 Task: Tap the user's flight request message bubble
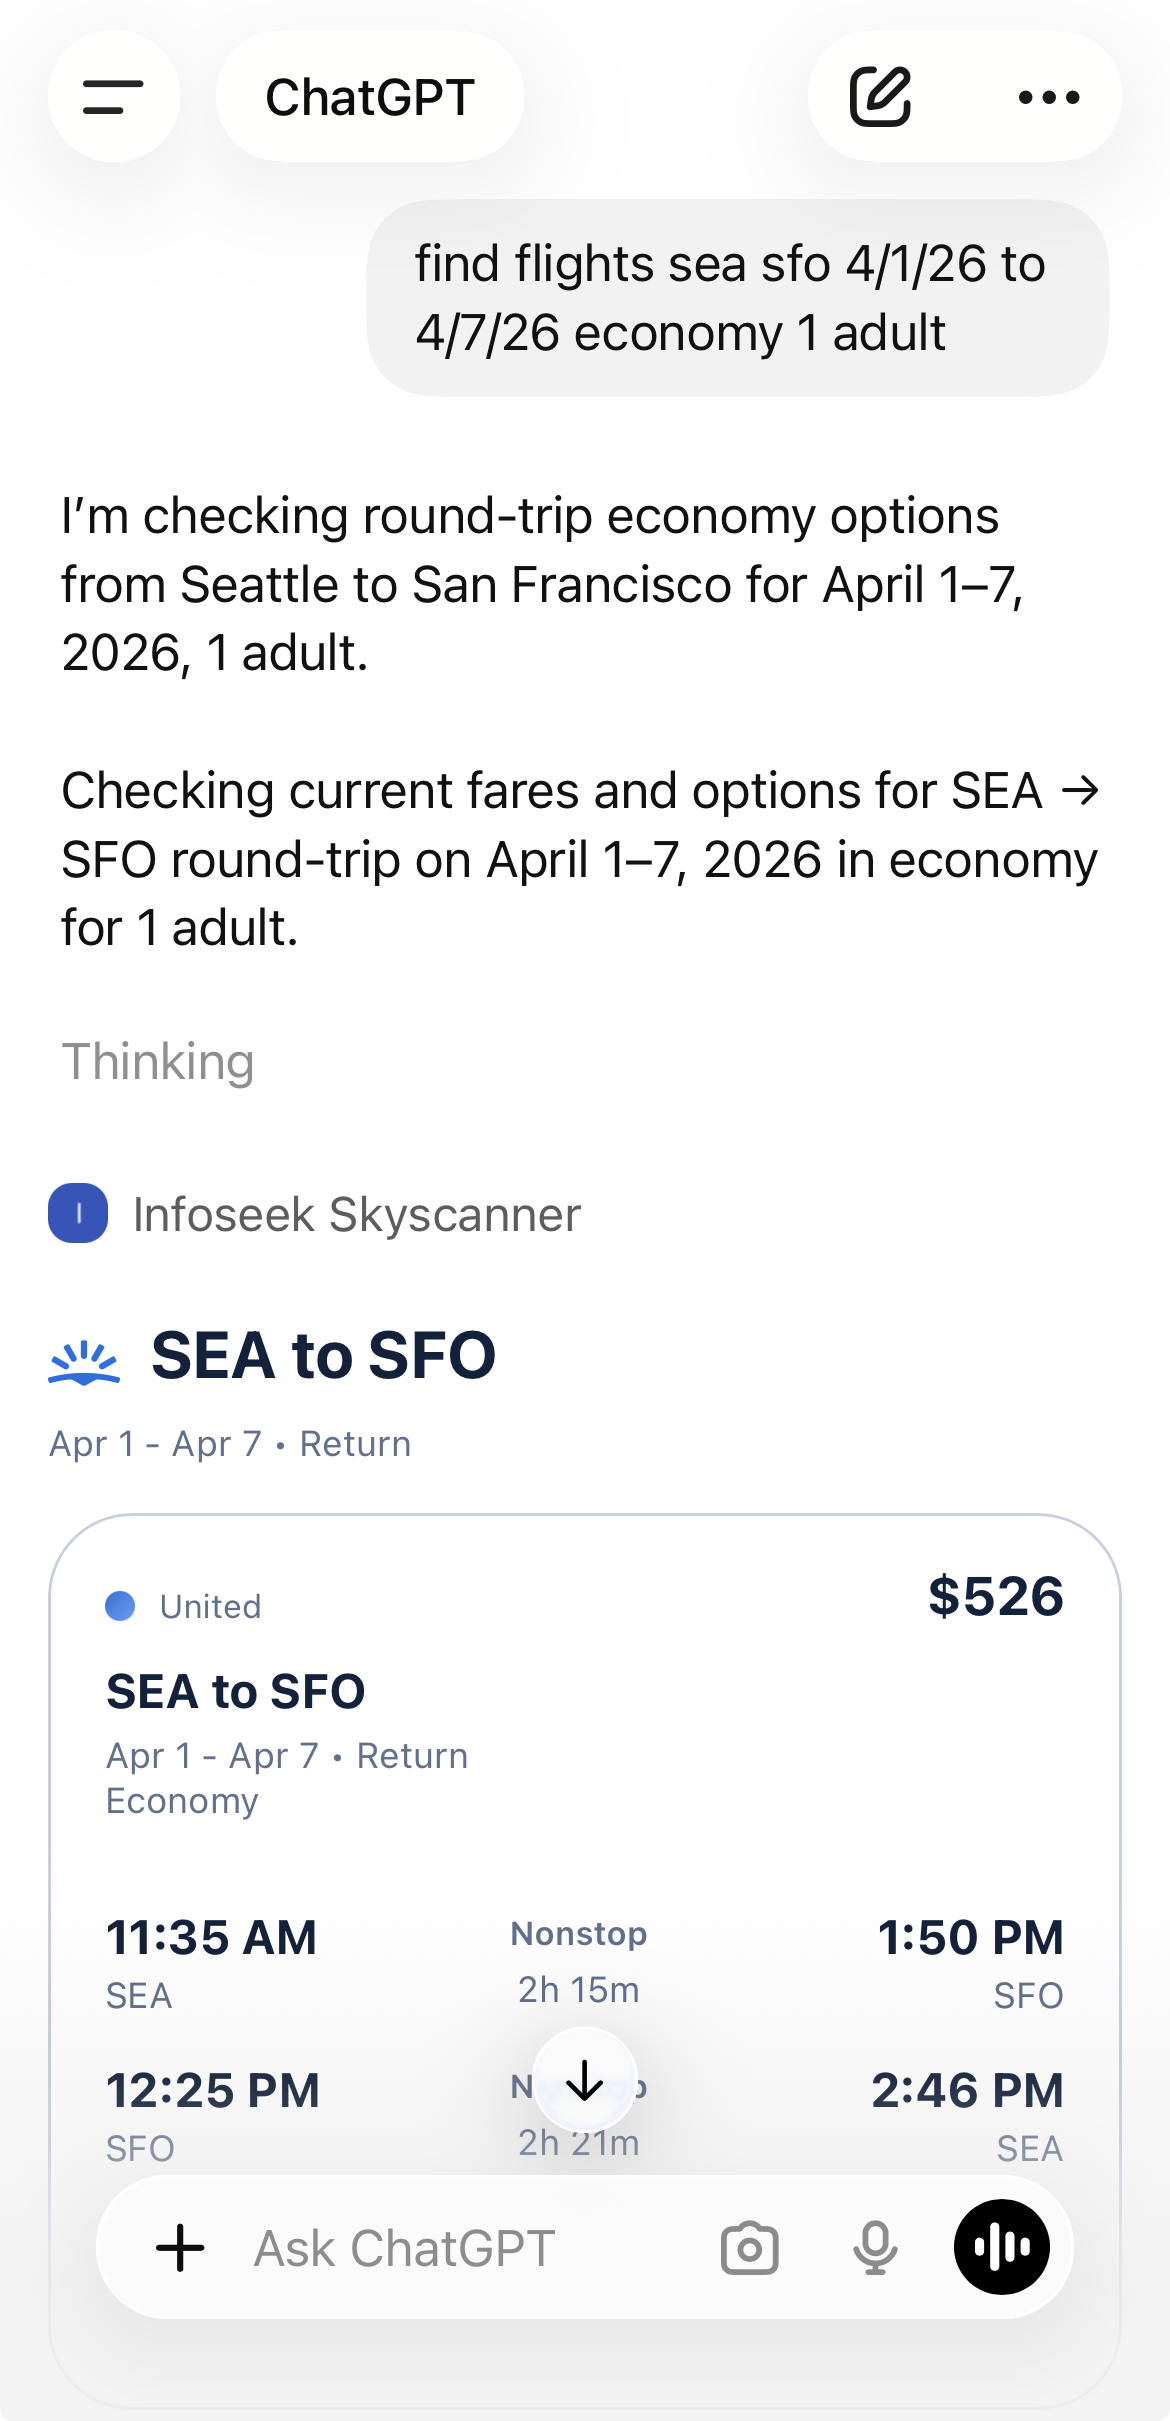pyautogui.click(x=738, y=298)
